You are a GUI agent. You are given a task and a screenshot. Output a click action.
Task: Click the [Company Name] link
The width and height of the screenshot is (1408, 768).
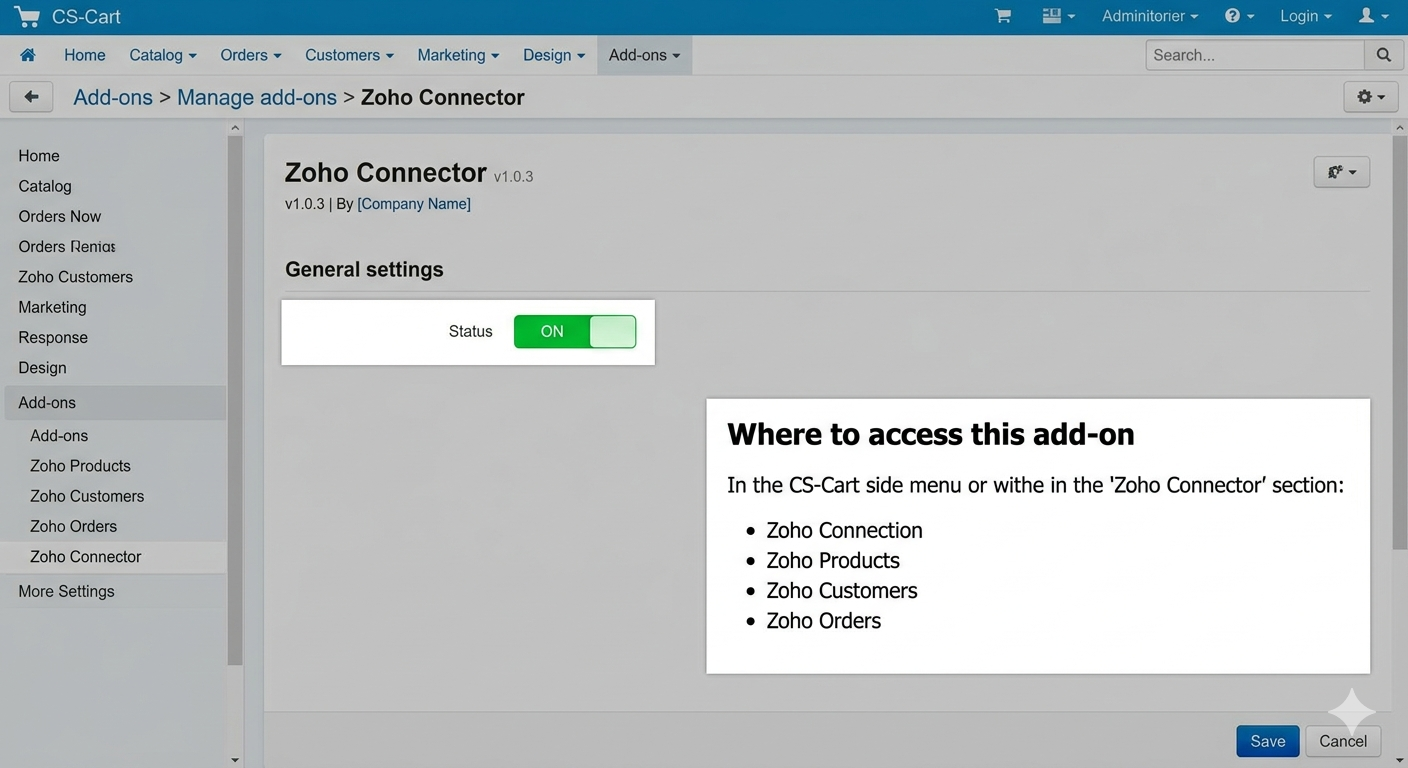[414, 204]
